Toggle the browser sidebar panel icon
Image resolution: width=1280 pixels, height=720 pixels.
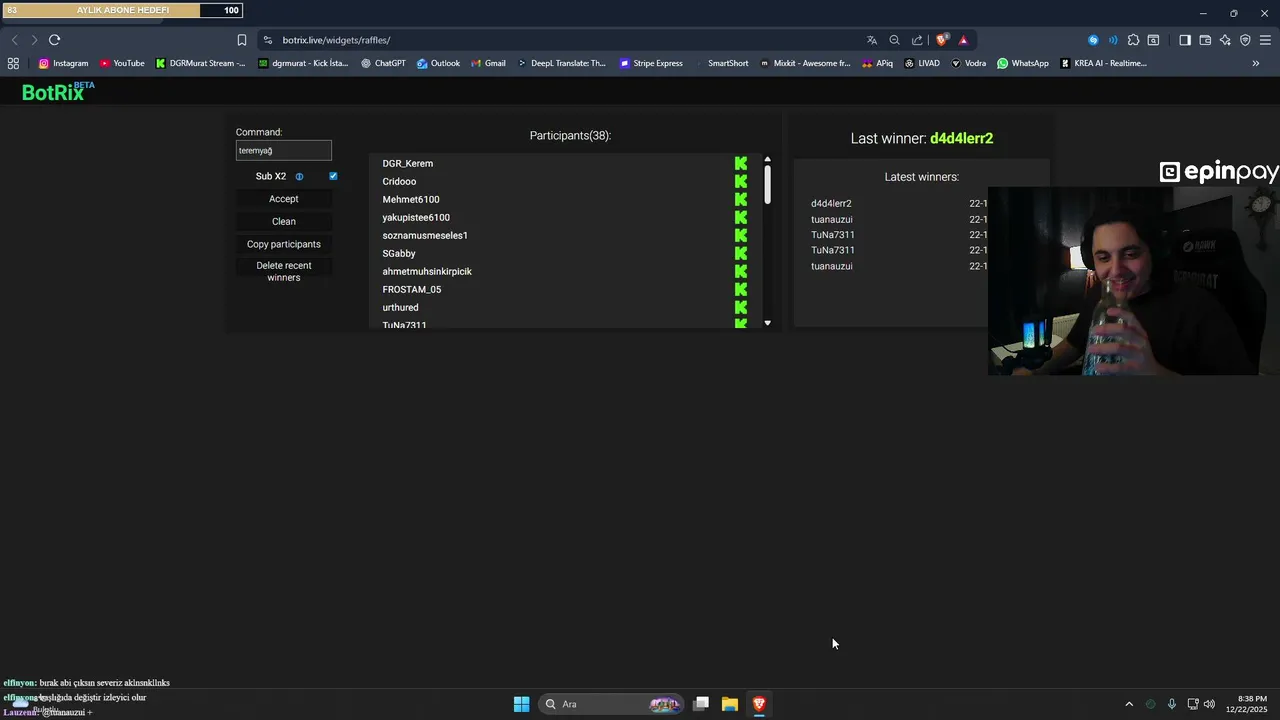click(1185, 40)
